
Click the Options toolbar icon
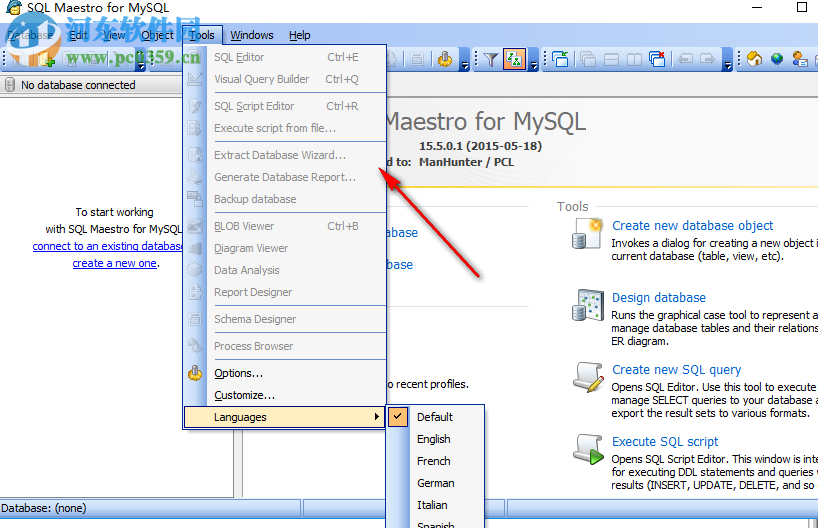445,59
